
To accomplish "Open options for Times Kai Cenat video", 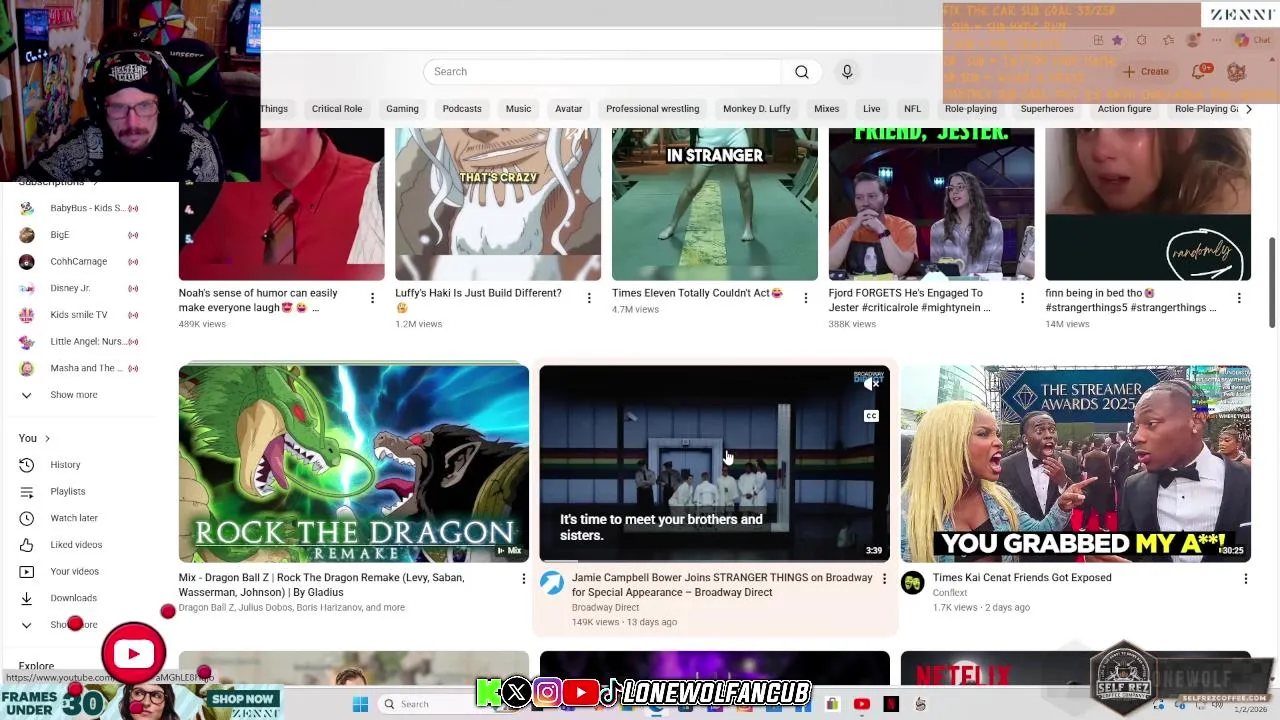I will 1245,579.
